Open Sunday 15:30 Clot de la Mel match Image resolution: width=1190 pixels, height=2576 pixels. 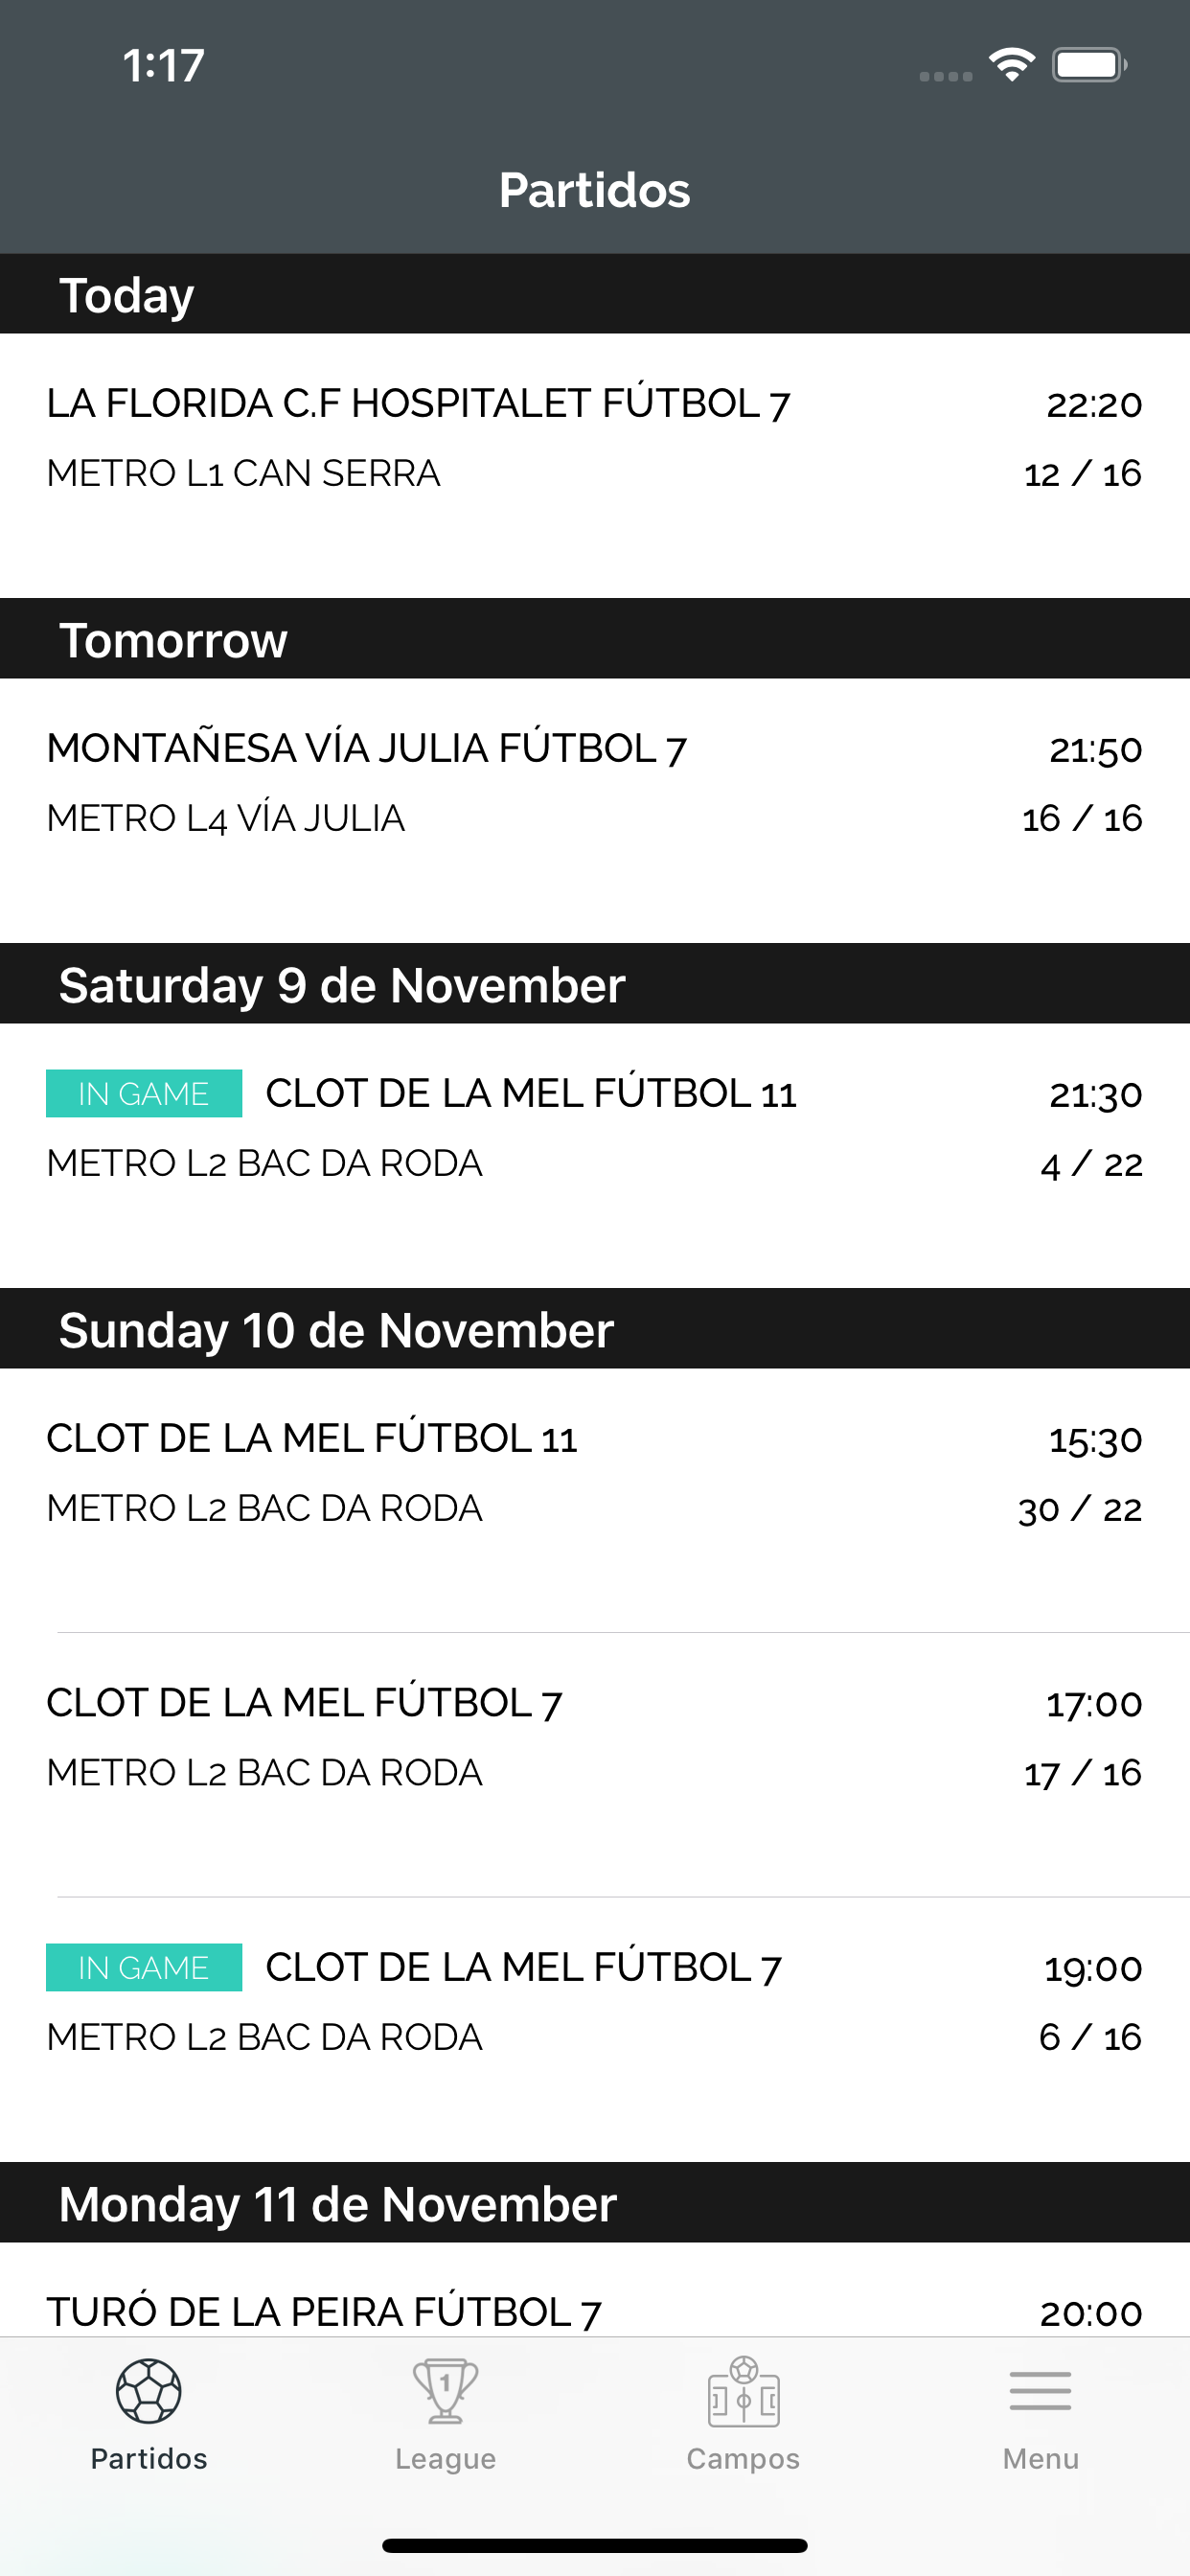(312, 1438)
